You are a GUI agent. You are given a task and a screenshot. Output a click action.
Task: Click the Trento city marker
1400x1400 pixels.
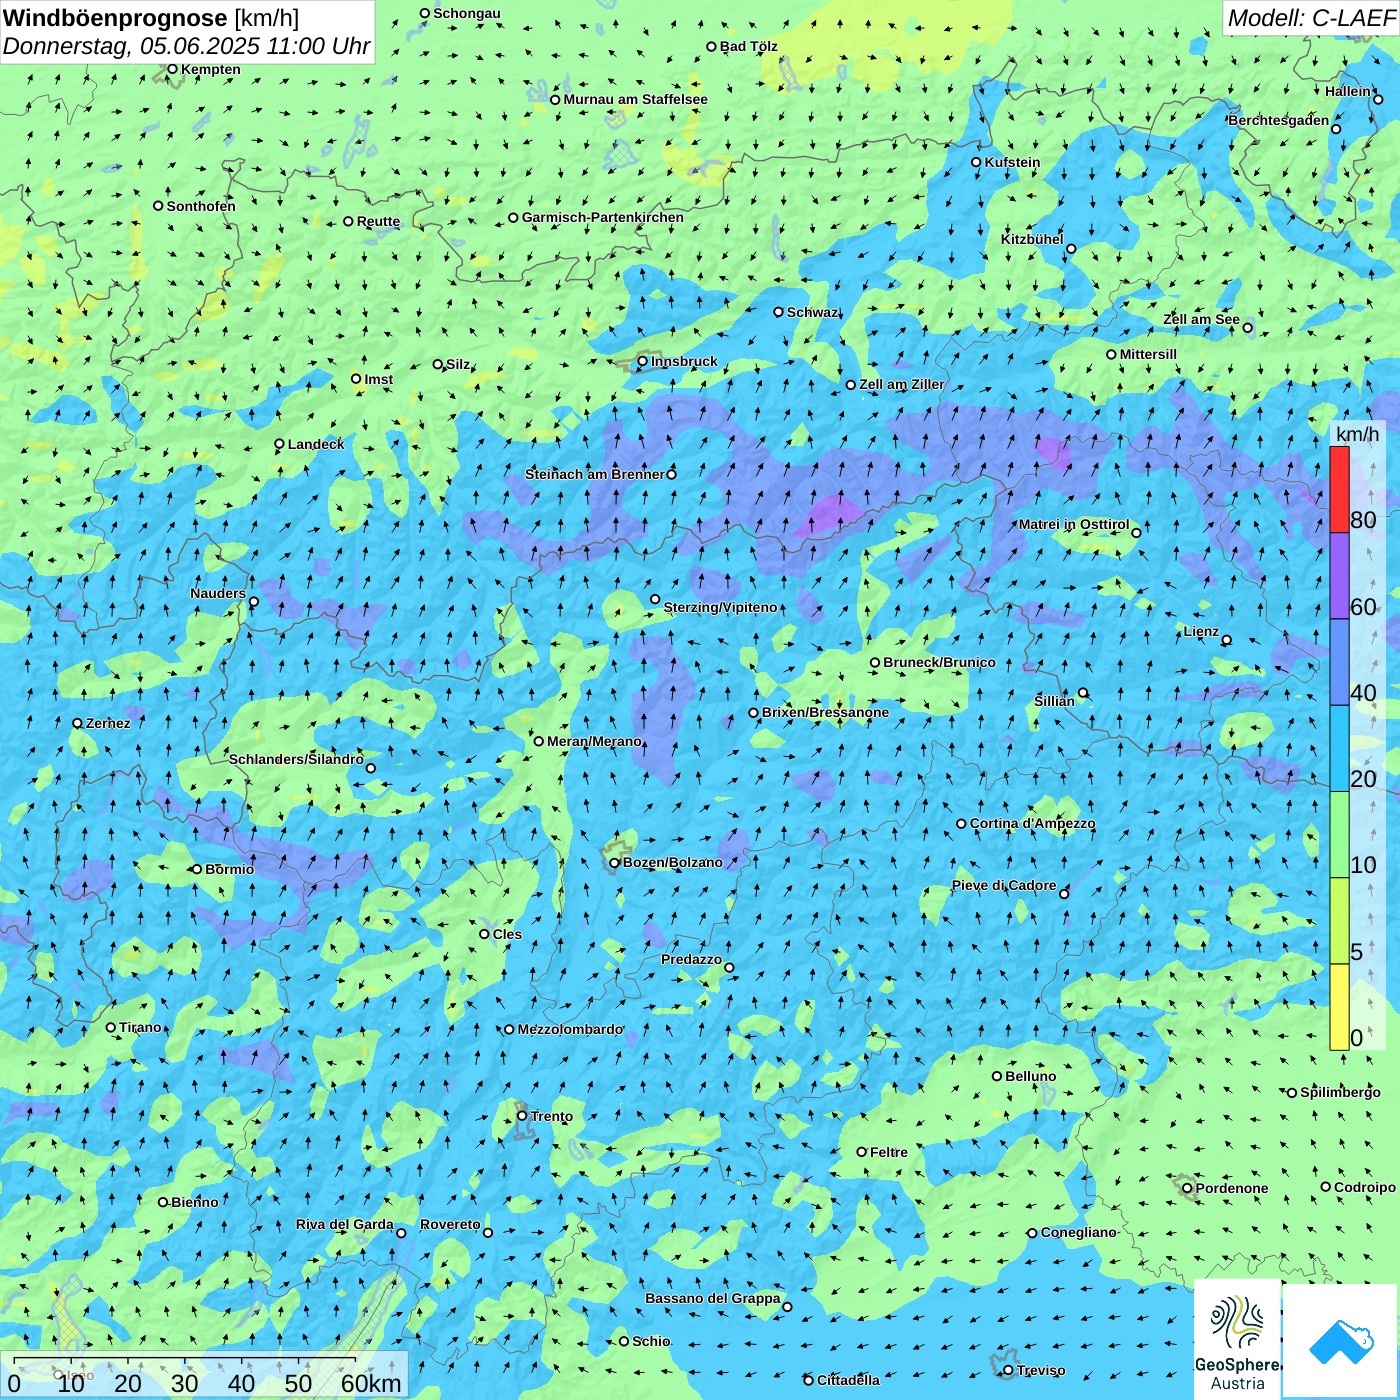pyautogui.click(x=522, y=1116)
